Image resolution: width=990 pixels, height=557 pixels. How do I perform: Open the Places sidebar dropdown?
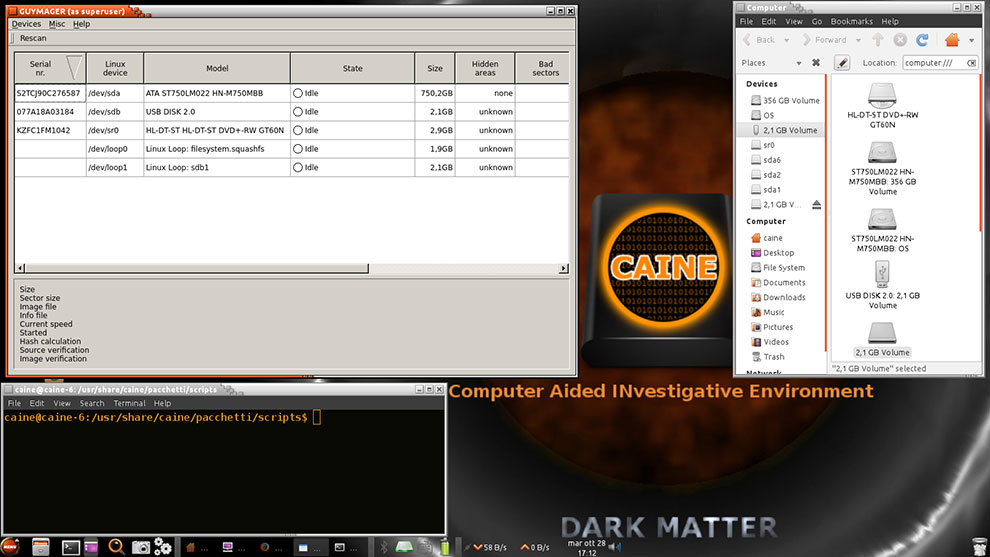[x=799, y=63]
